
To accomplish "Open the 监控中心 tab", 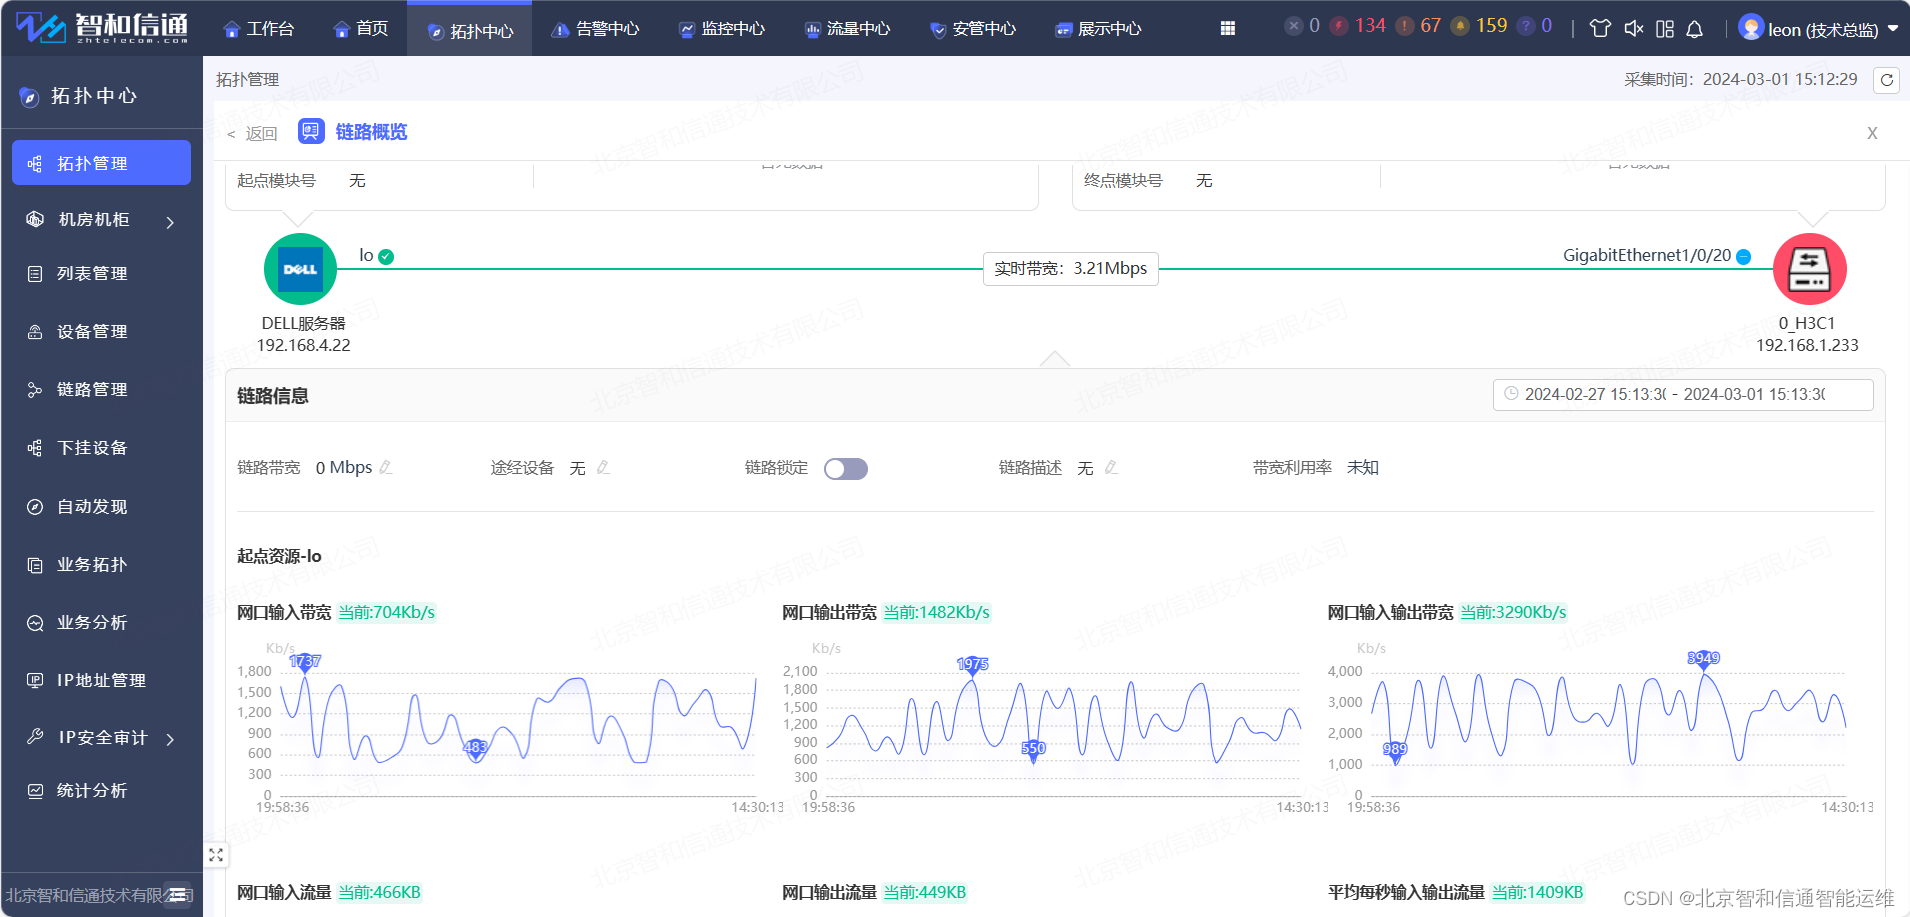I will click(x=721, y=29).
